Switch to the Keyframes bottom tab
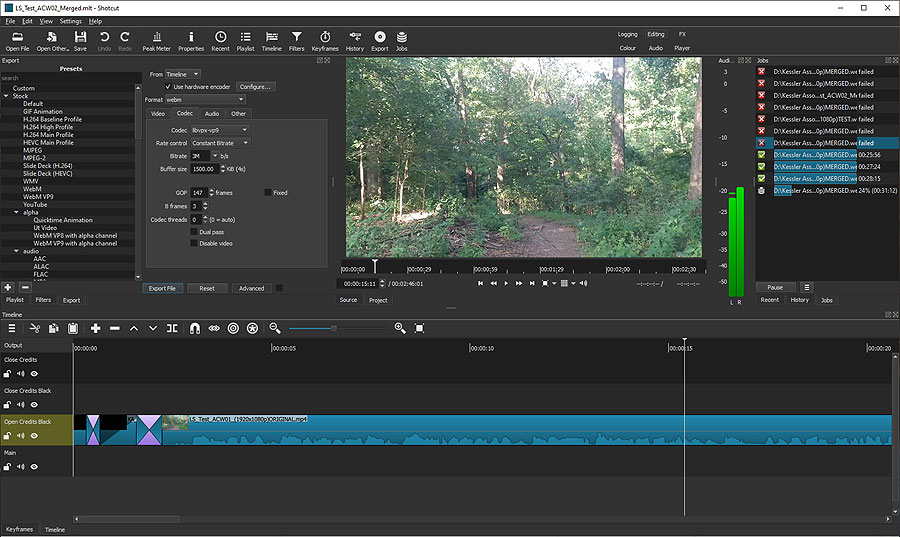Image resolution: width=900 pixels, height=537 pixels. pos(20,530)
